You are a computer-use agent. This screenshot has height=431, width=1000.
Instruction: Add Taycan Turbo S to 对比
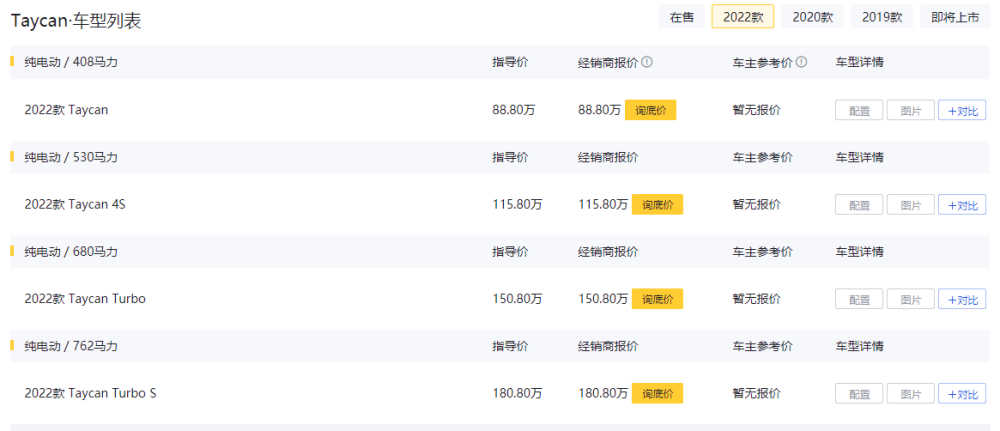tap(962, 393)
